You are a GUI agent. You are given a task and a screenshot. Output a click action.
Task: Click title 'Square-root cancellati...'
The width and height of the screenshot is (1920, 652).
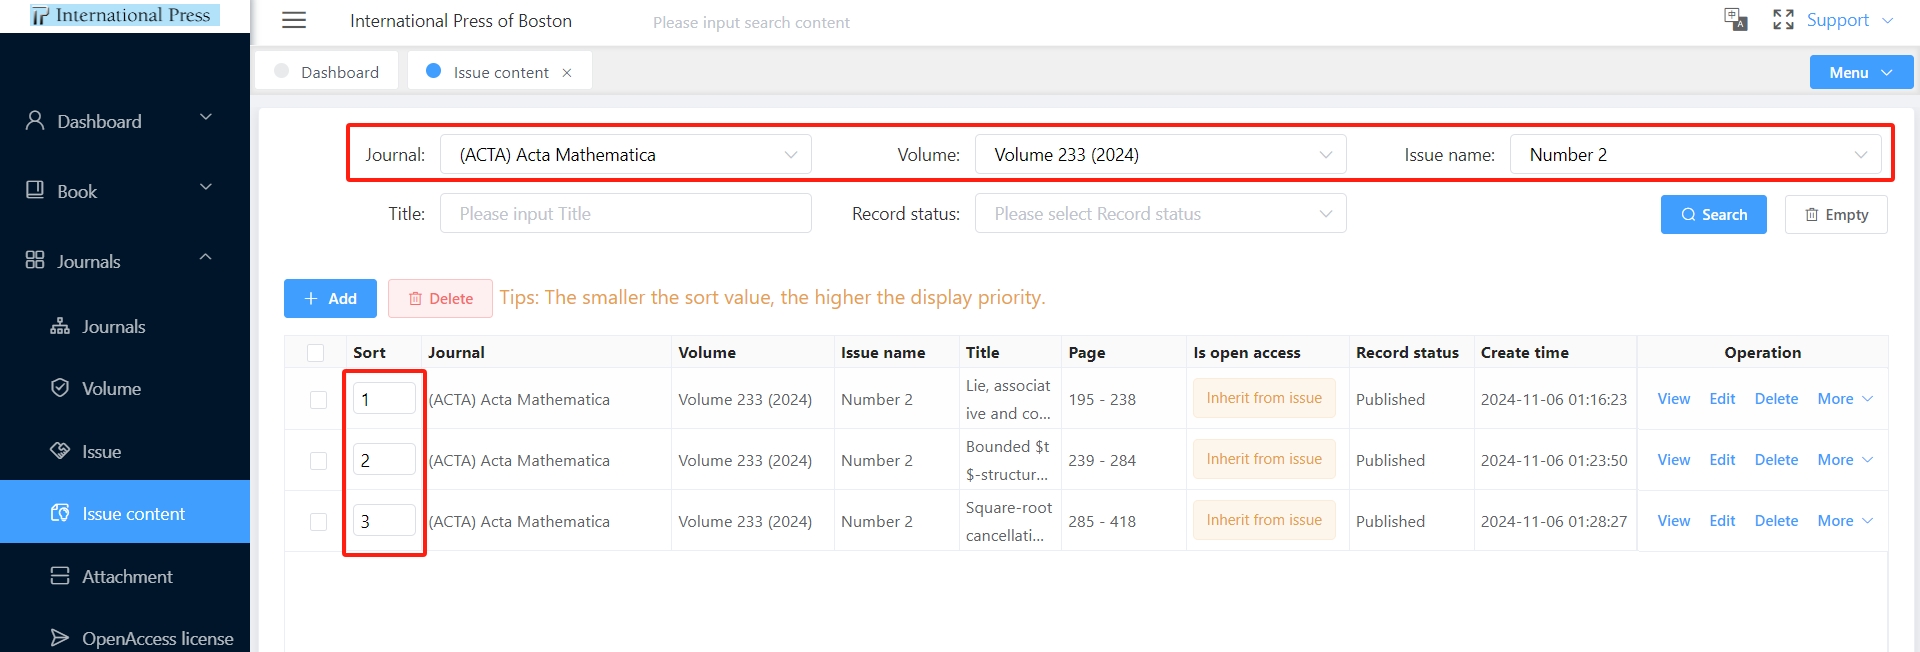1009,521
